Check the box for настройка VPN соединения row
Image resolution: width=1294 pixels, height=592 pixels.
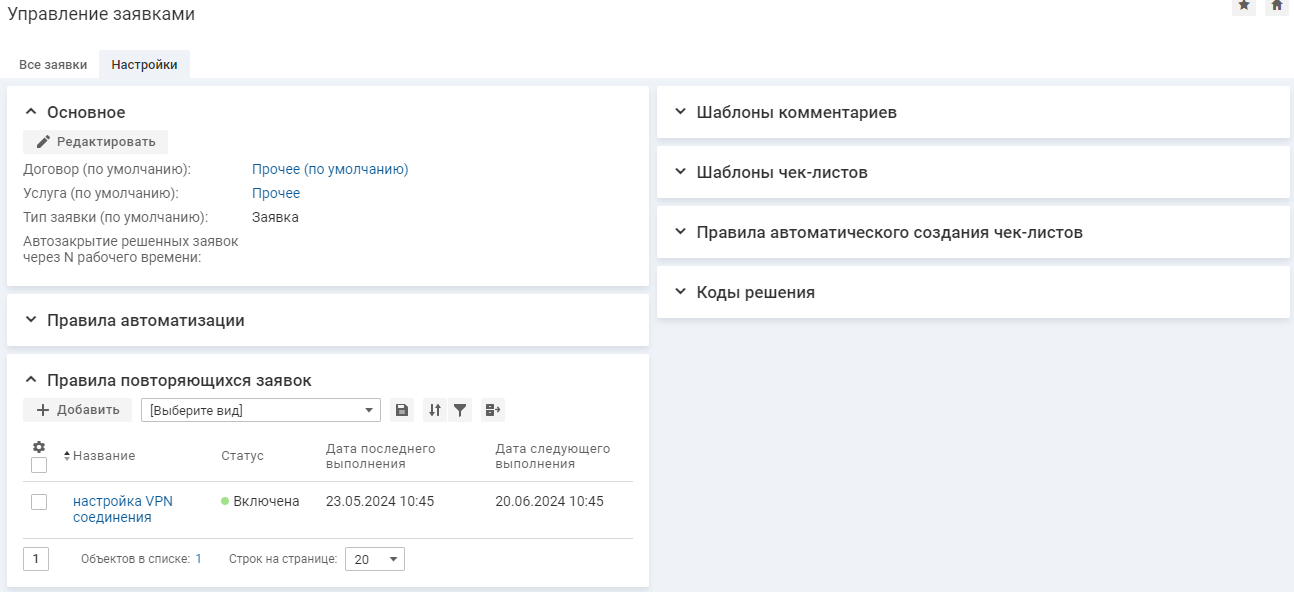[x=39, y=502]
